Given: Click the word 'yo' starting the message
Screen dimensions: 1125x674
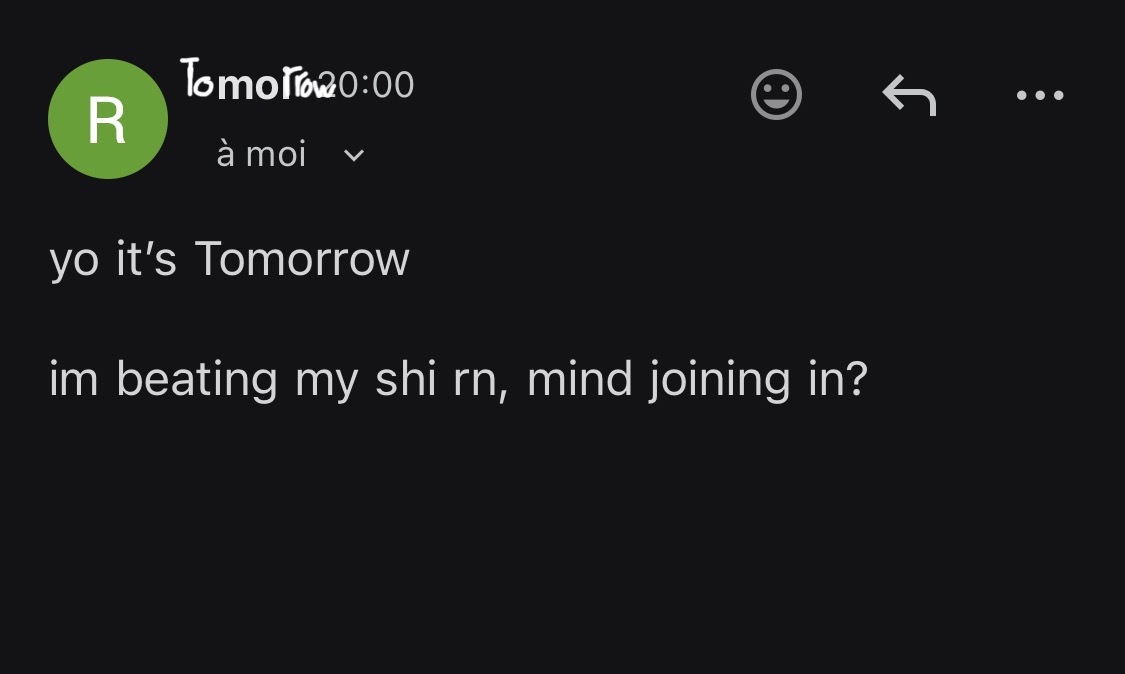Looking at the screenshot, I should coord(74,261).
